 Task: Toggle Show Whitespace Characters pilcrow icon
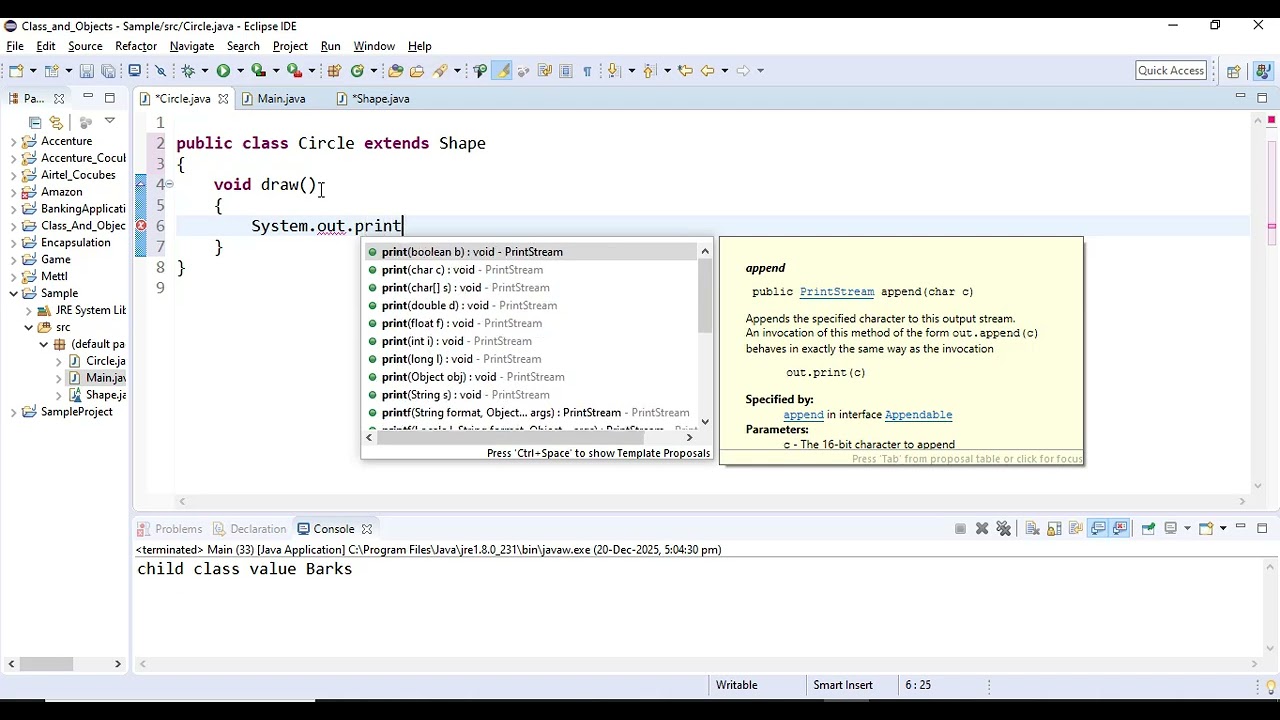pos(587,71)
